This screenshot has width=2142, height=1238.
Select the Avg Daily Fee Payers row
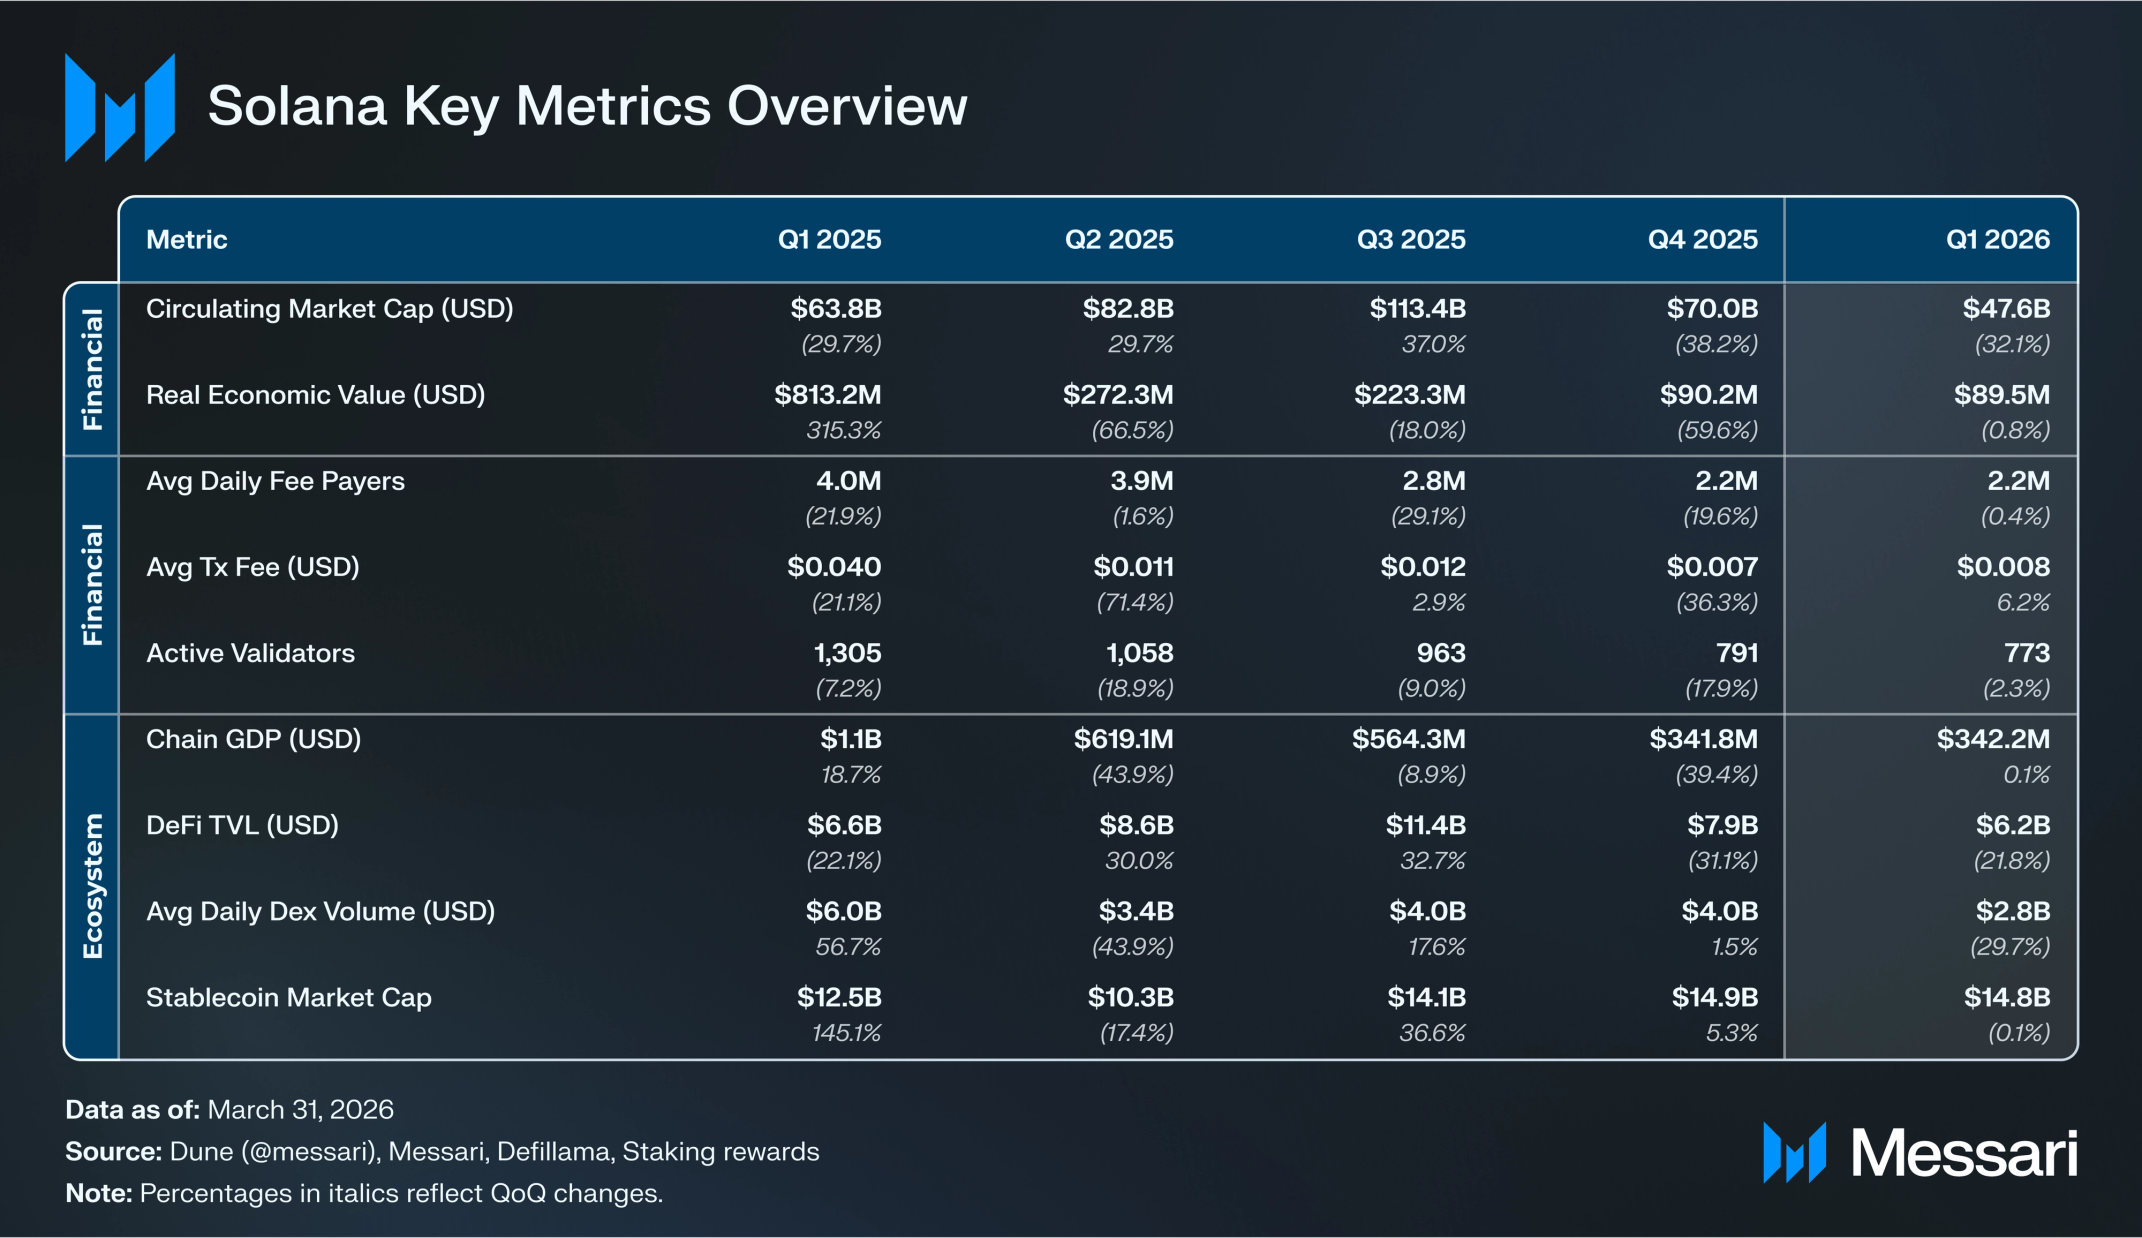[1098, 498]
